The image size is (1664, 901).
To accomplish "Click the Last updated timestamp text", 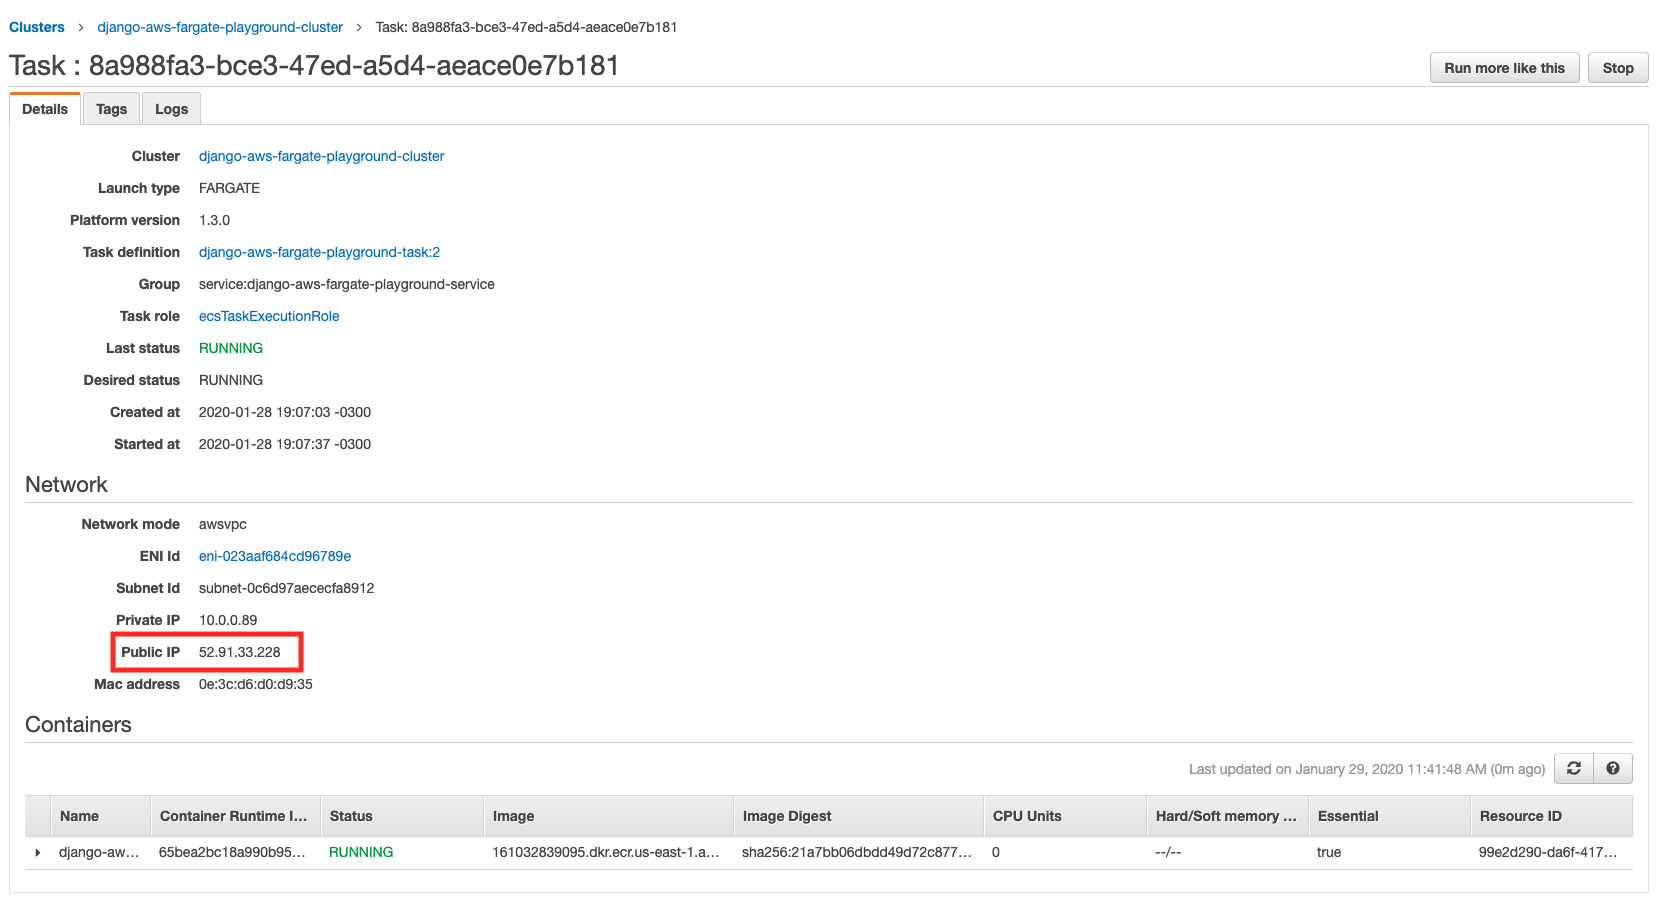I will tap(1367, 769).
